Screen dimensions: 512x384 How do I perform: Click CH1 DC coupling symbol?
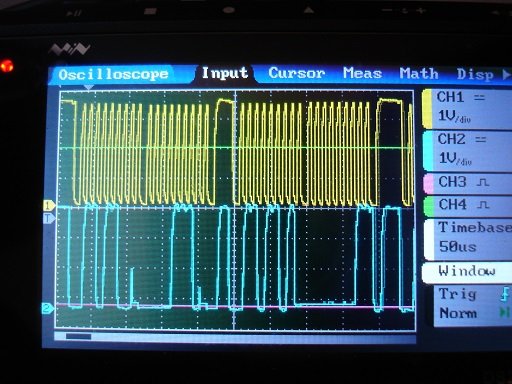click(479, 98)
